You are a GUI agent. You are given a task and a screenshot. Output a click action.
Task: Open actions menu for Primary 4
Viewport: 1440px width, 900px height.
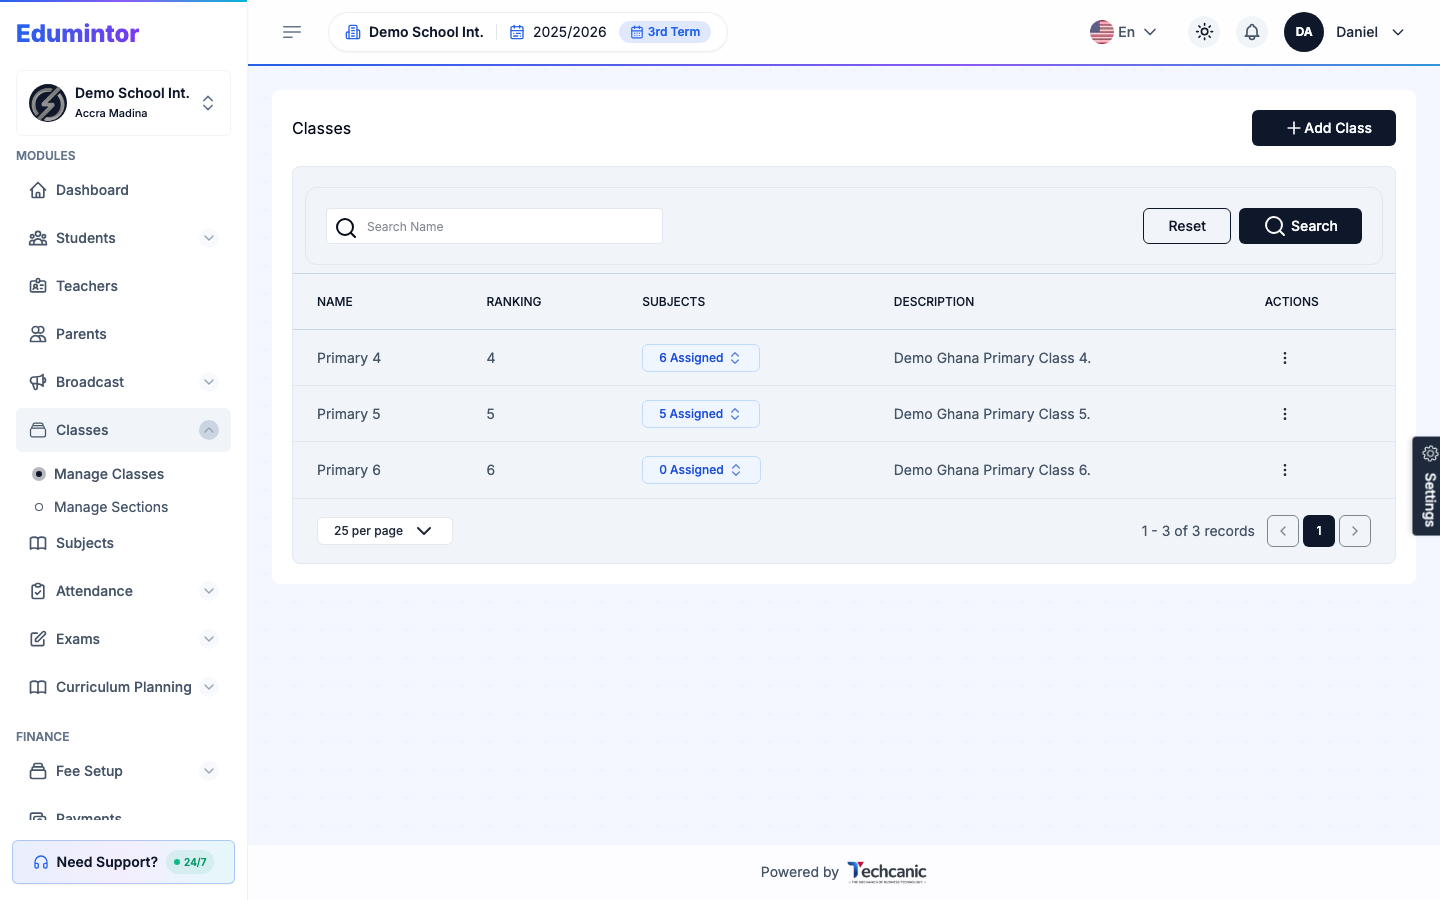[1285, 358]
